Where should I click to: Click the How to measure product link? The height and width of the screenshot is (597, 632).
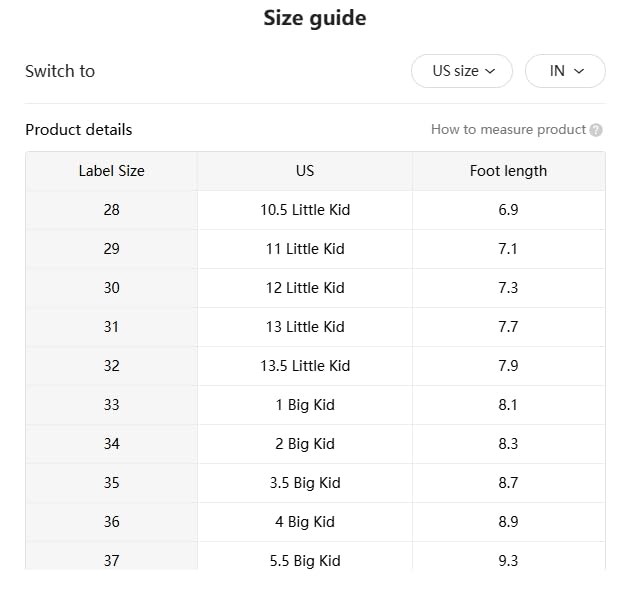pos(508,130)
